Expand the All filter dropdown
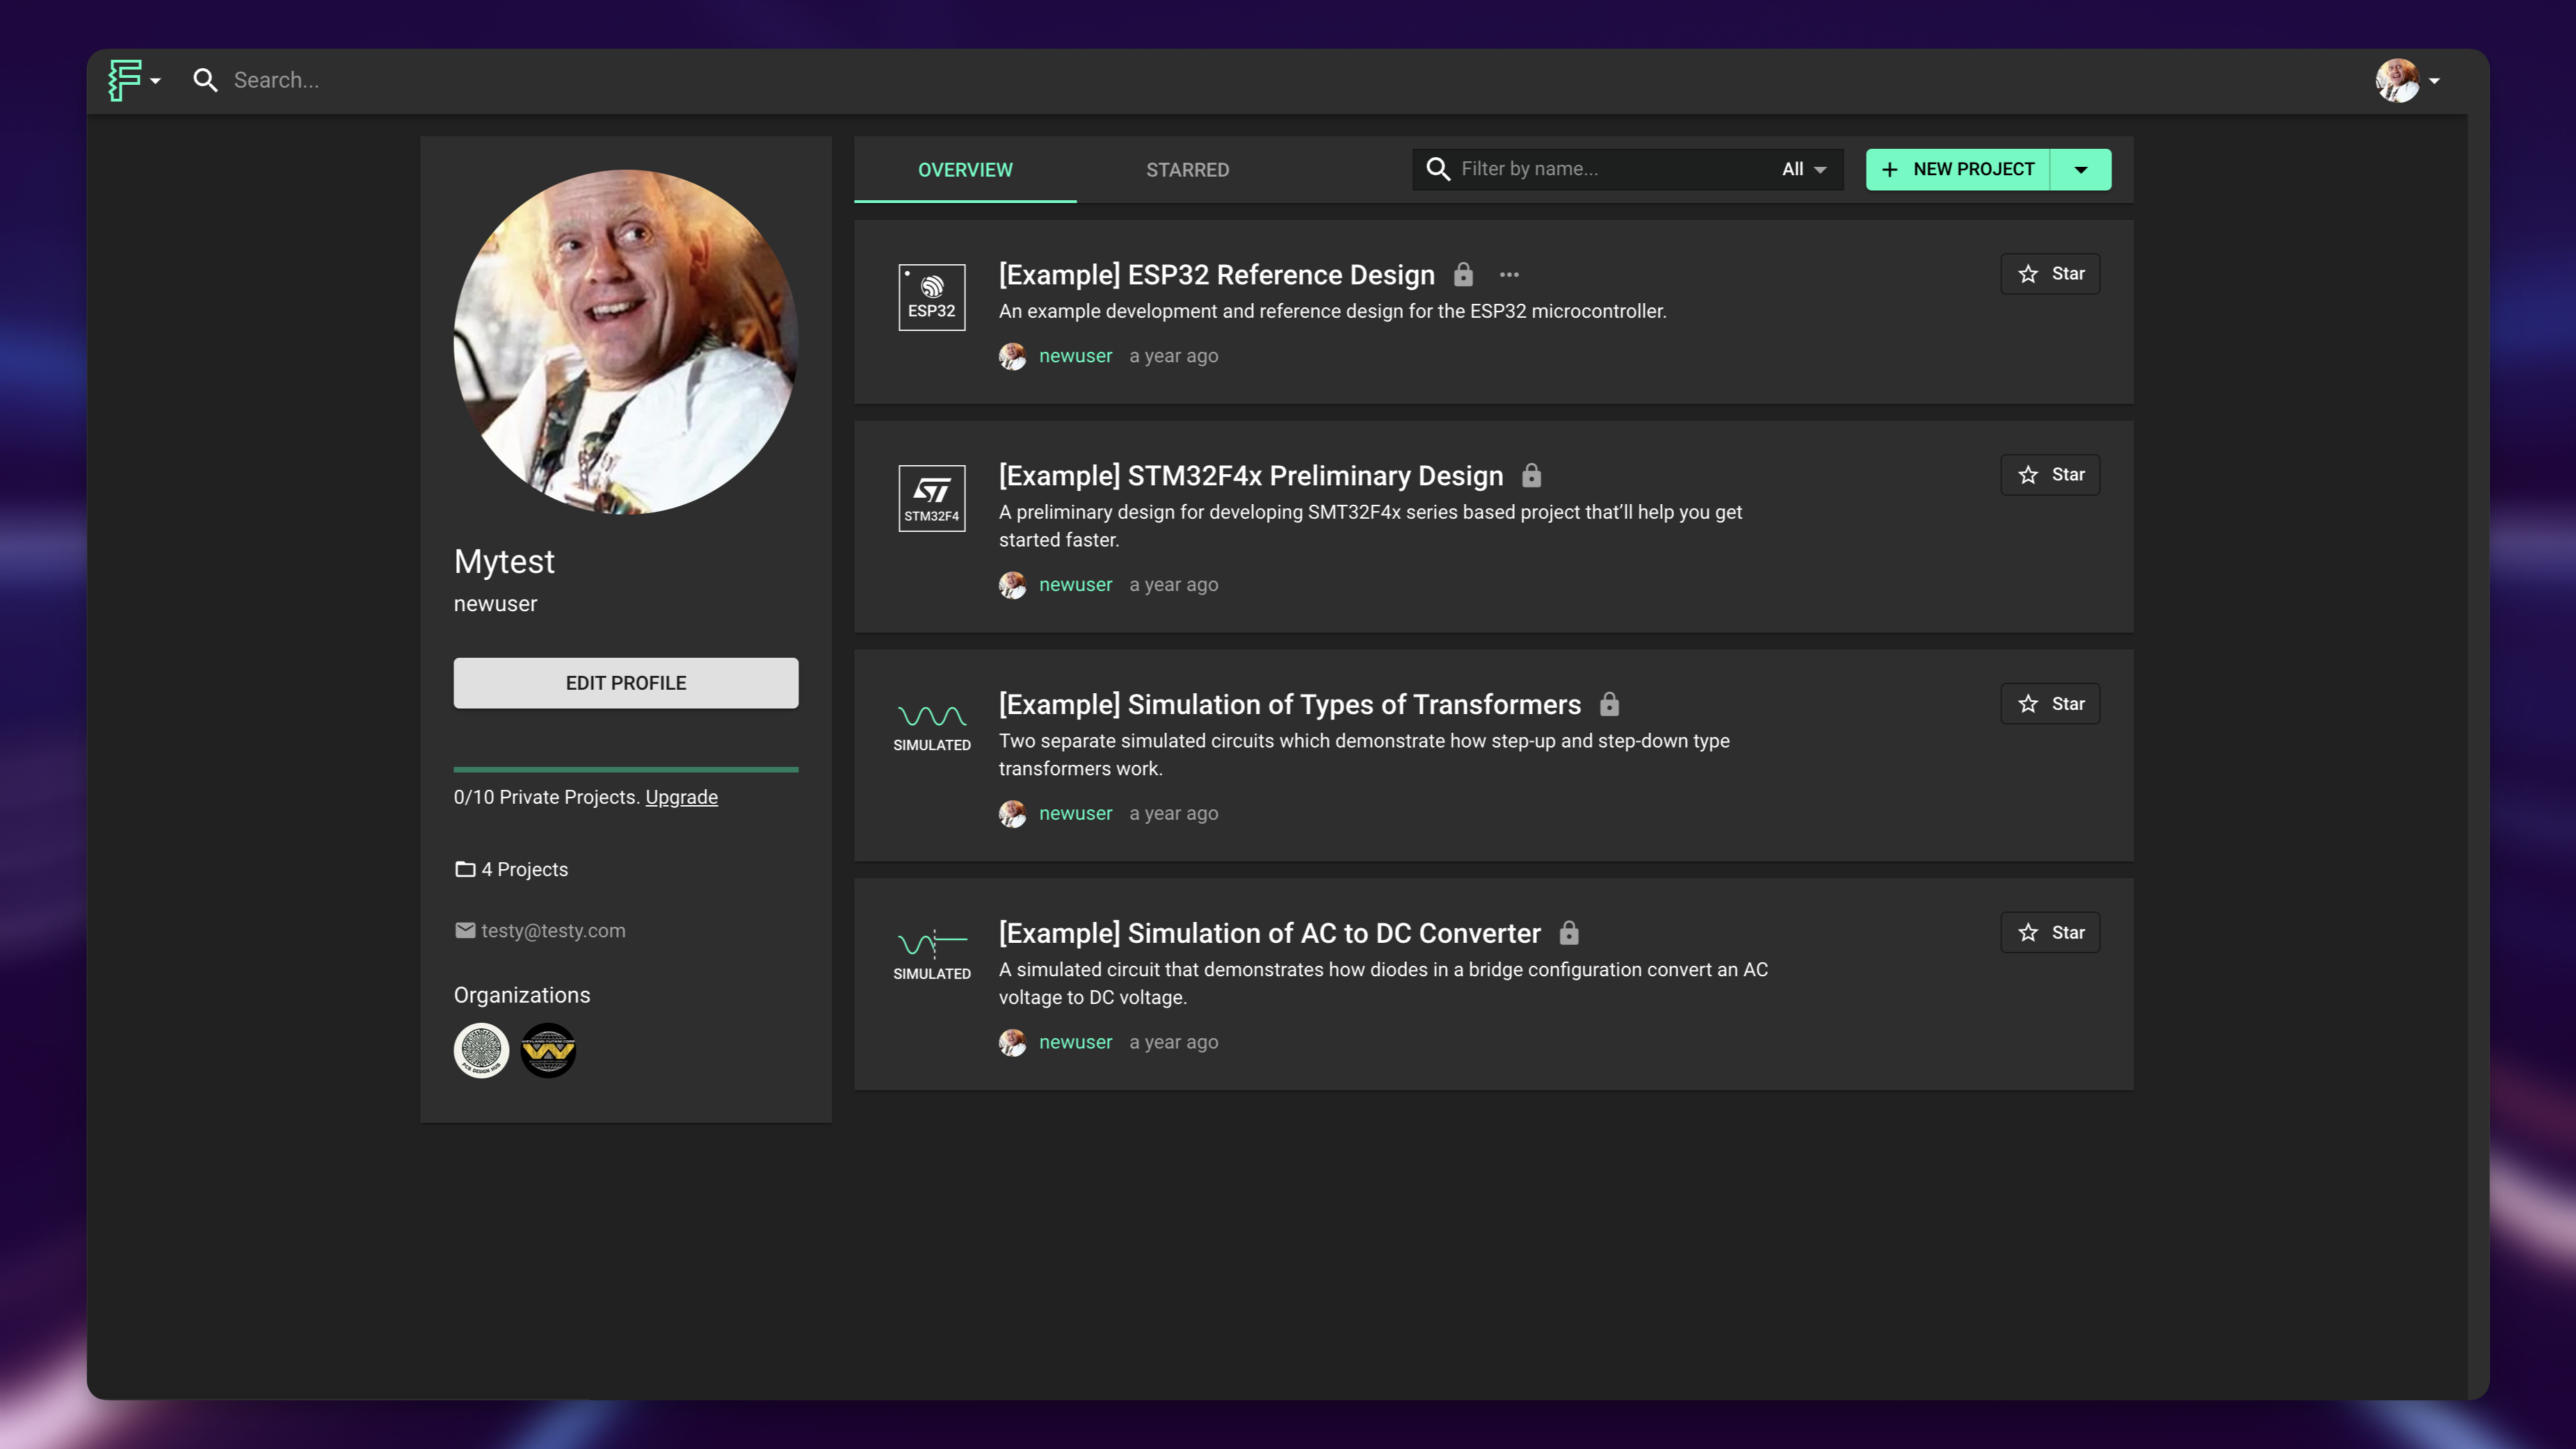Screen dimensions: 2576x1449 coord(1804,170)
